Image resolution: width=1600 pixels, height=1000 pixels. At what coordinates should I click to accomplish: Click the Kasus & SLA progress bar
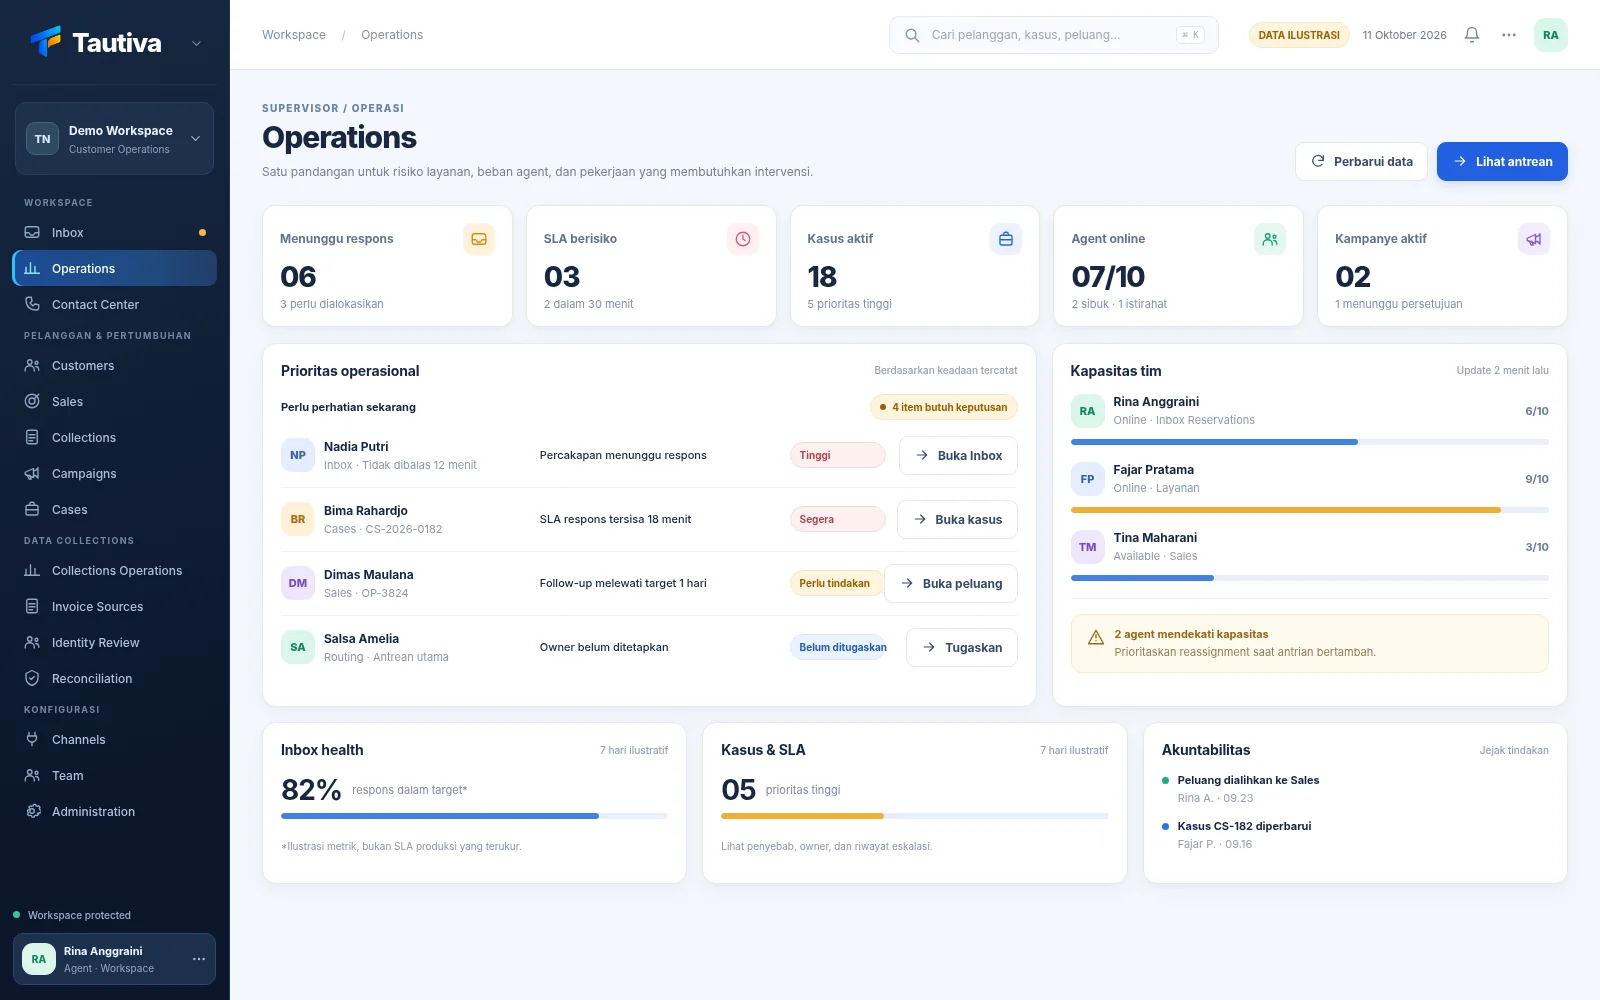point(915,816)
